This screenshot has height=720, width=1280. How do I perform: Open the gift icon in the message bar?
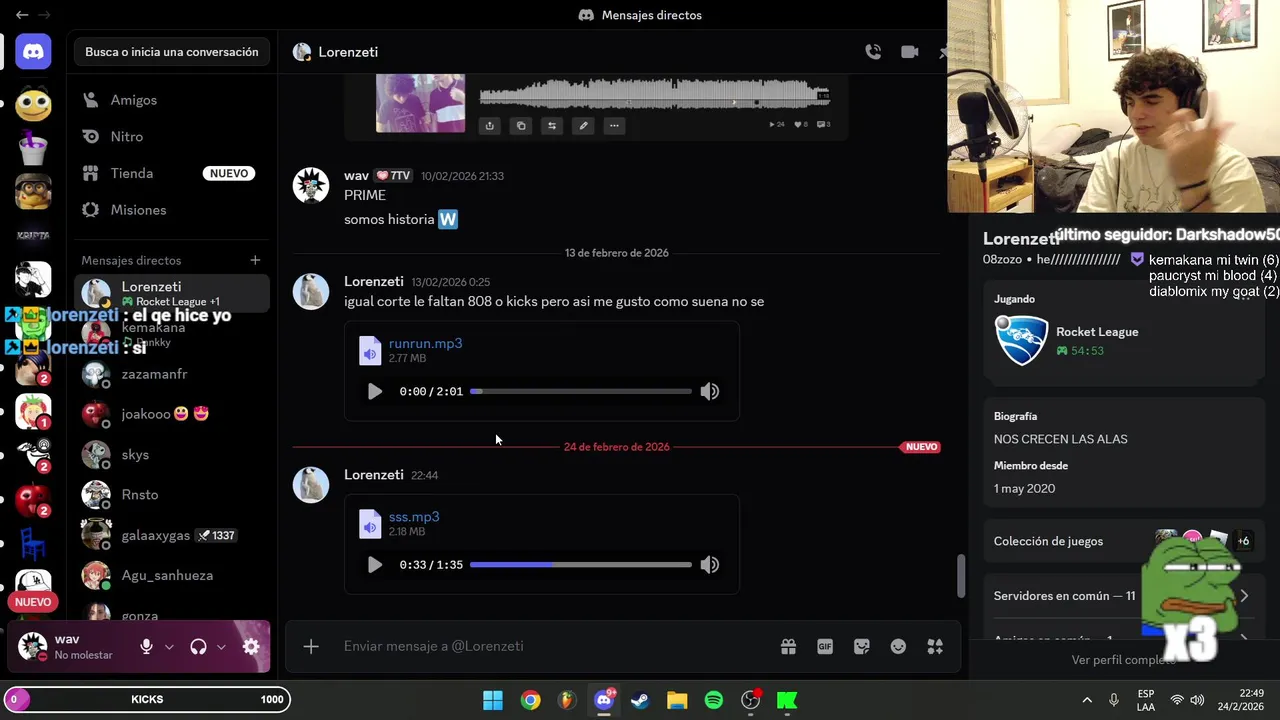(x=788, y=647)
